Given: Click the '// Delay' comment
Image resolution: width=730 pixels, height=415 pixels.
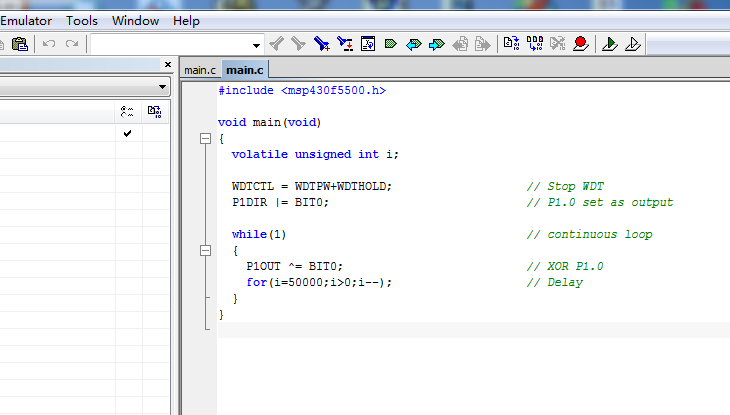Looking at the screenshot, I should pyautogui.click(x=554, y=282).
